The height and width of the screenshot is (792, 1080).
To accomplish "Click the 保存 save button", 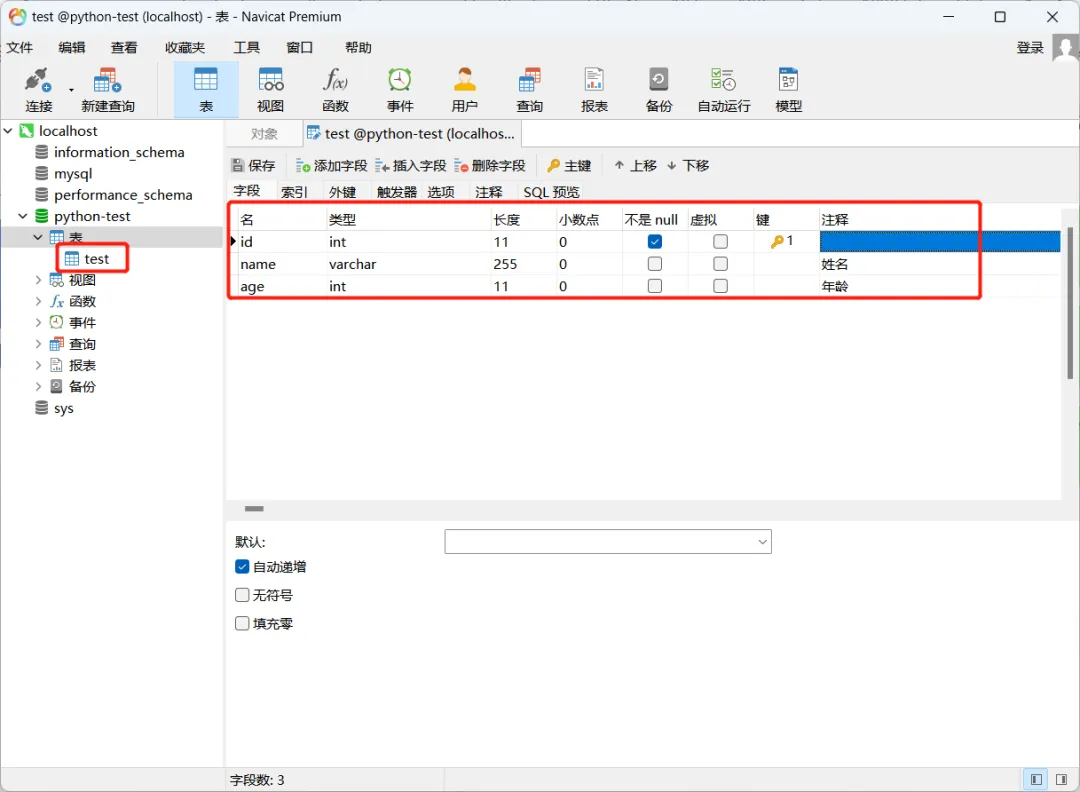I will pyautogui.click(x=253, y=166).
